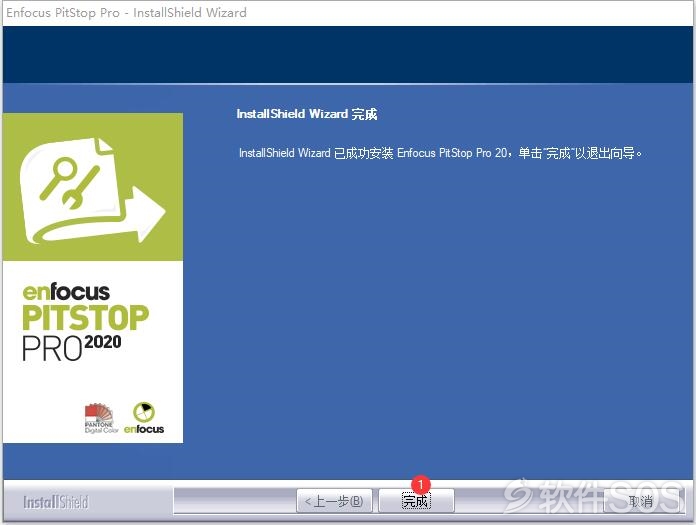Click the heading 'InstallShield Wizard 完成'

tap(307, 114)
